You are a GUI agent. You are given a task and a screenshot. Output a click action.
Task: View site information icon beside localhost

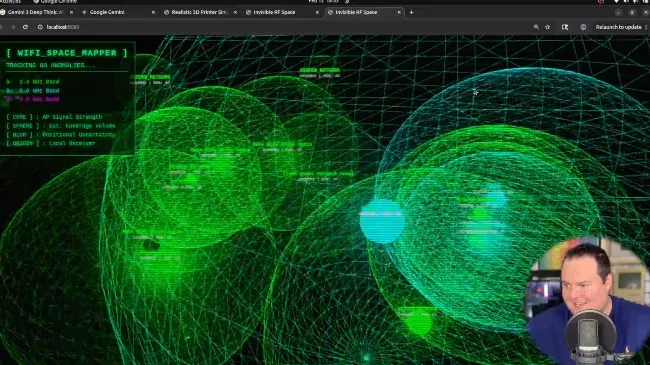pyautogui.click(x=40, y=27)
